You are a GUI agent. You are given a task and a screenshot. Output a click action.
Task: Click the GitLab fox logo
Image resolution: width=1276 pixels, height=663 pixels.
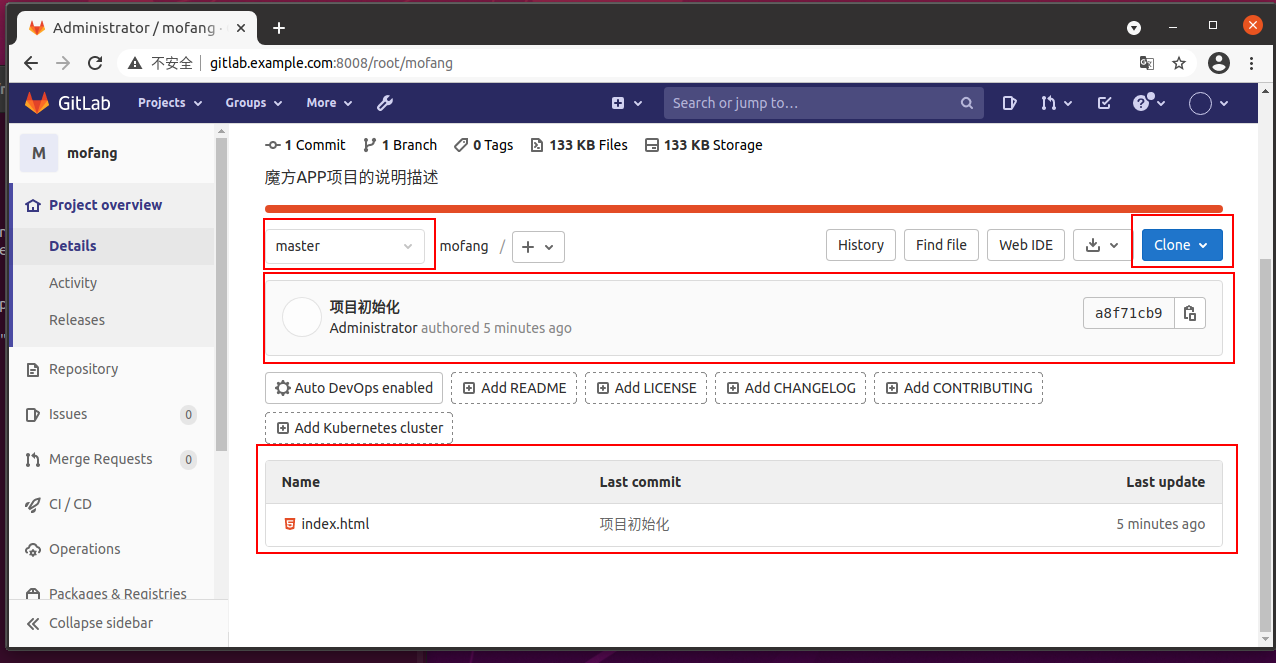click(37, 103)
